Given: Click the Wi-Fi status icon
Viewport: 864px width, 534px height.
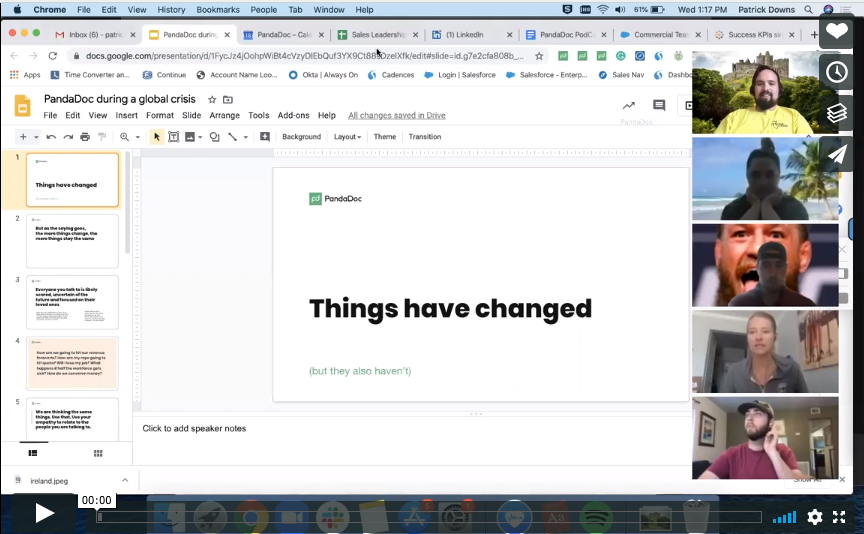Looking at the screenshot, I should [x=603, y=9].
